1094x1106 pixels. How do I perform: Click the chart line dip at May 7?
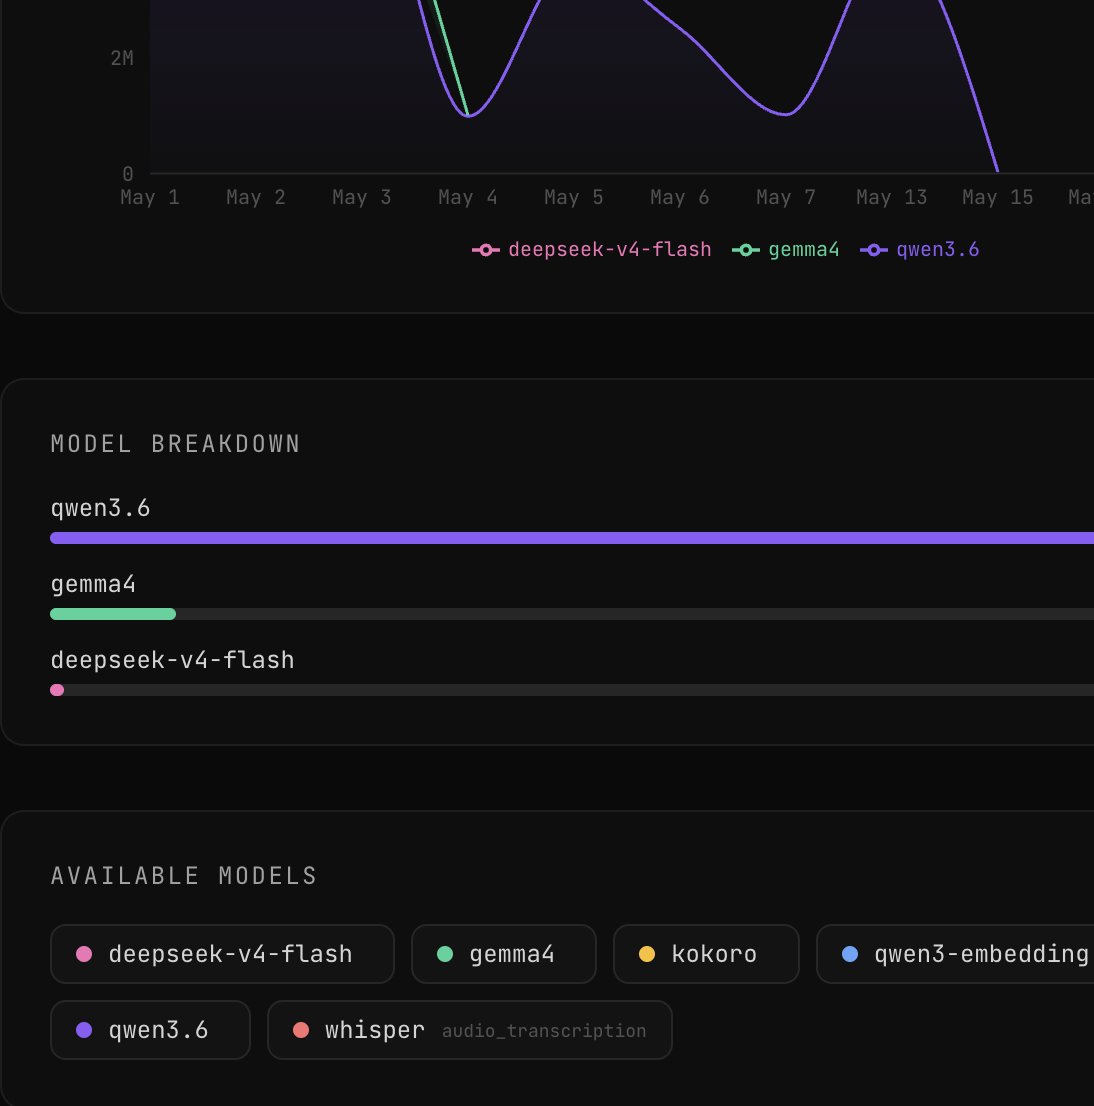[x=786, y=114]
